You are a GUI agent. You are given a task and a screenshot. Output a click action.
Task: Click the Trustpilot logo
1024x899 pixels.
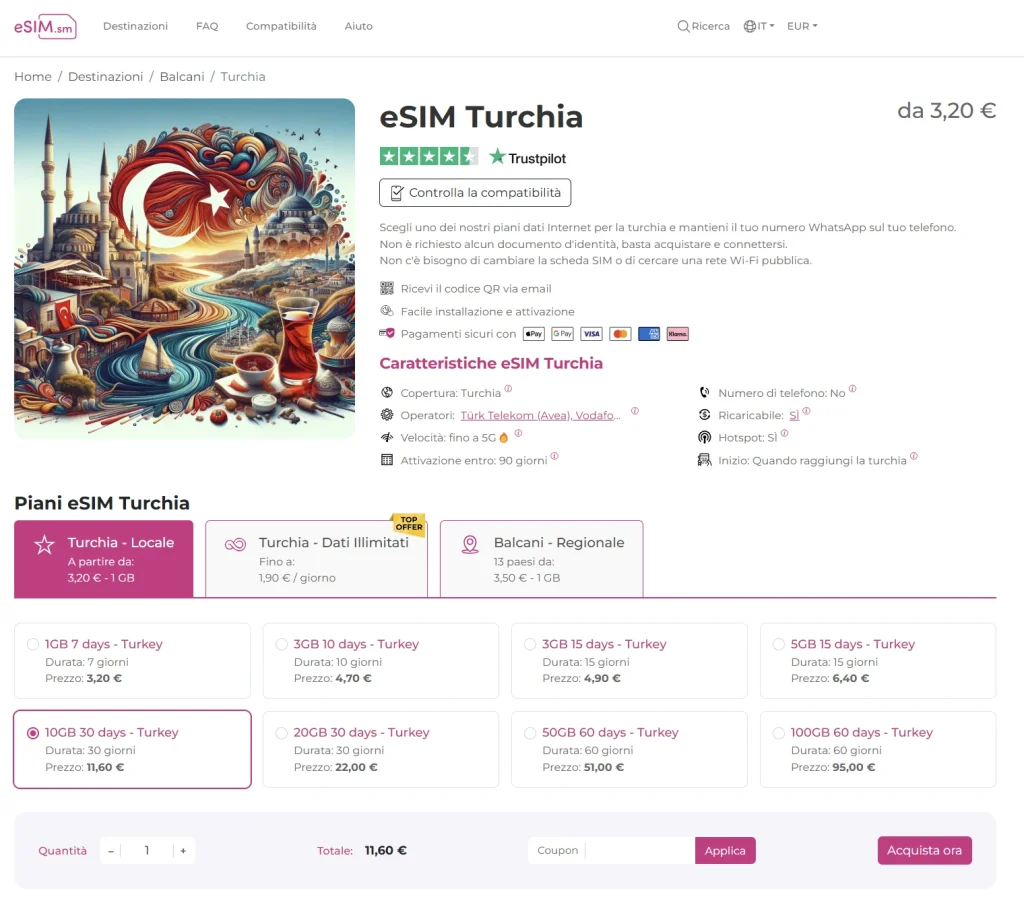tap(528, 157)
